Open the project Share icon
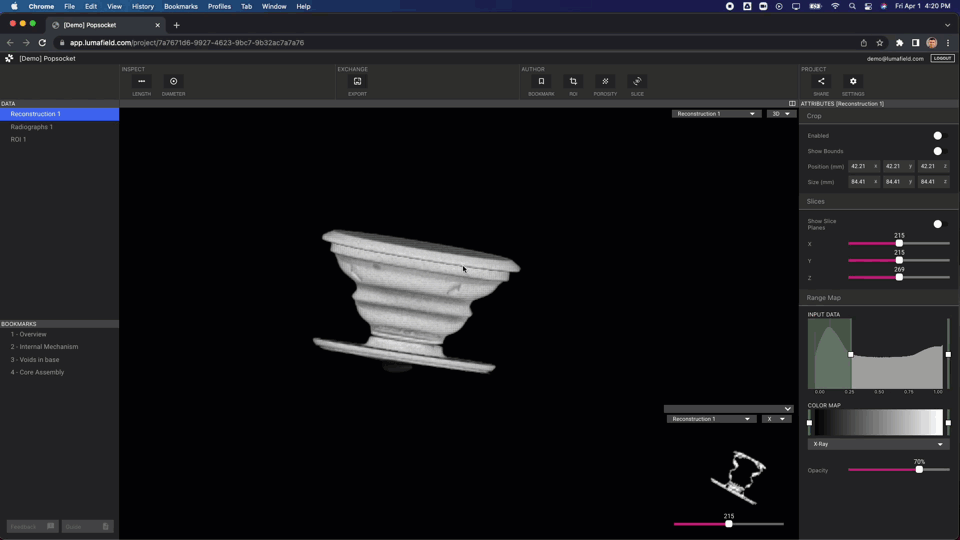Image resolution: width=960 pixels, height=540 pixels. coord(821,82)
